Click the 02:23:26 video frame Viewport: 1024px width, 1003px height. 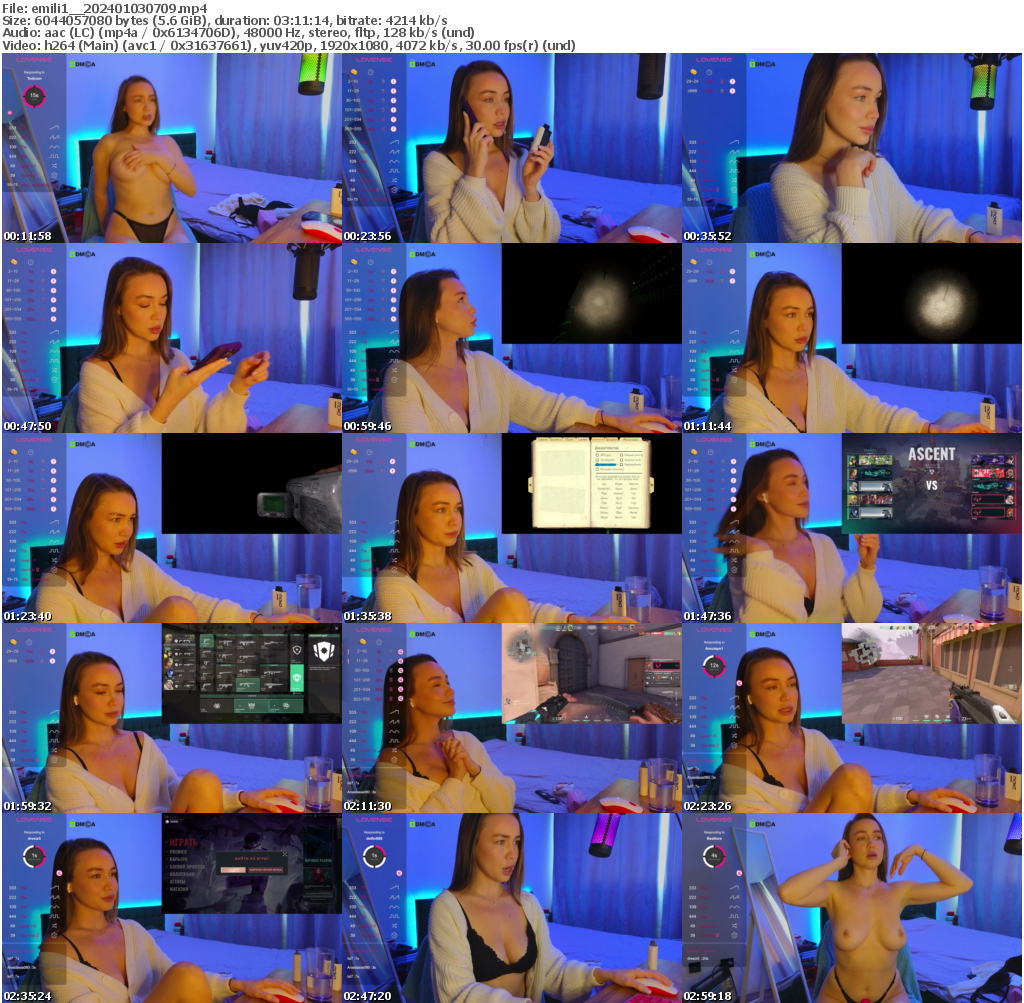coord(852,718)
